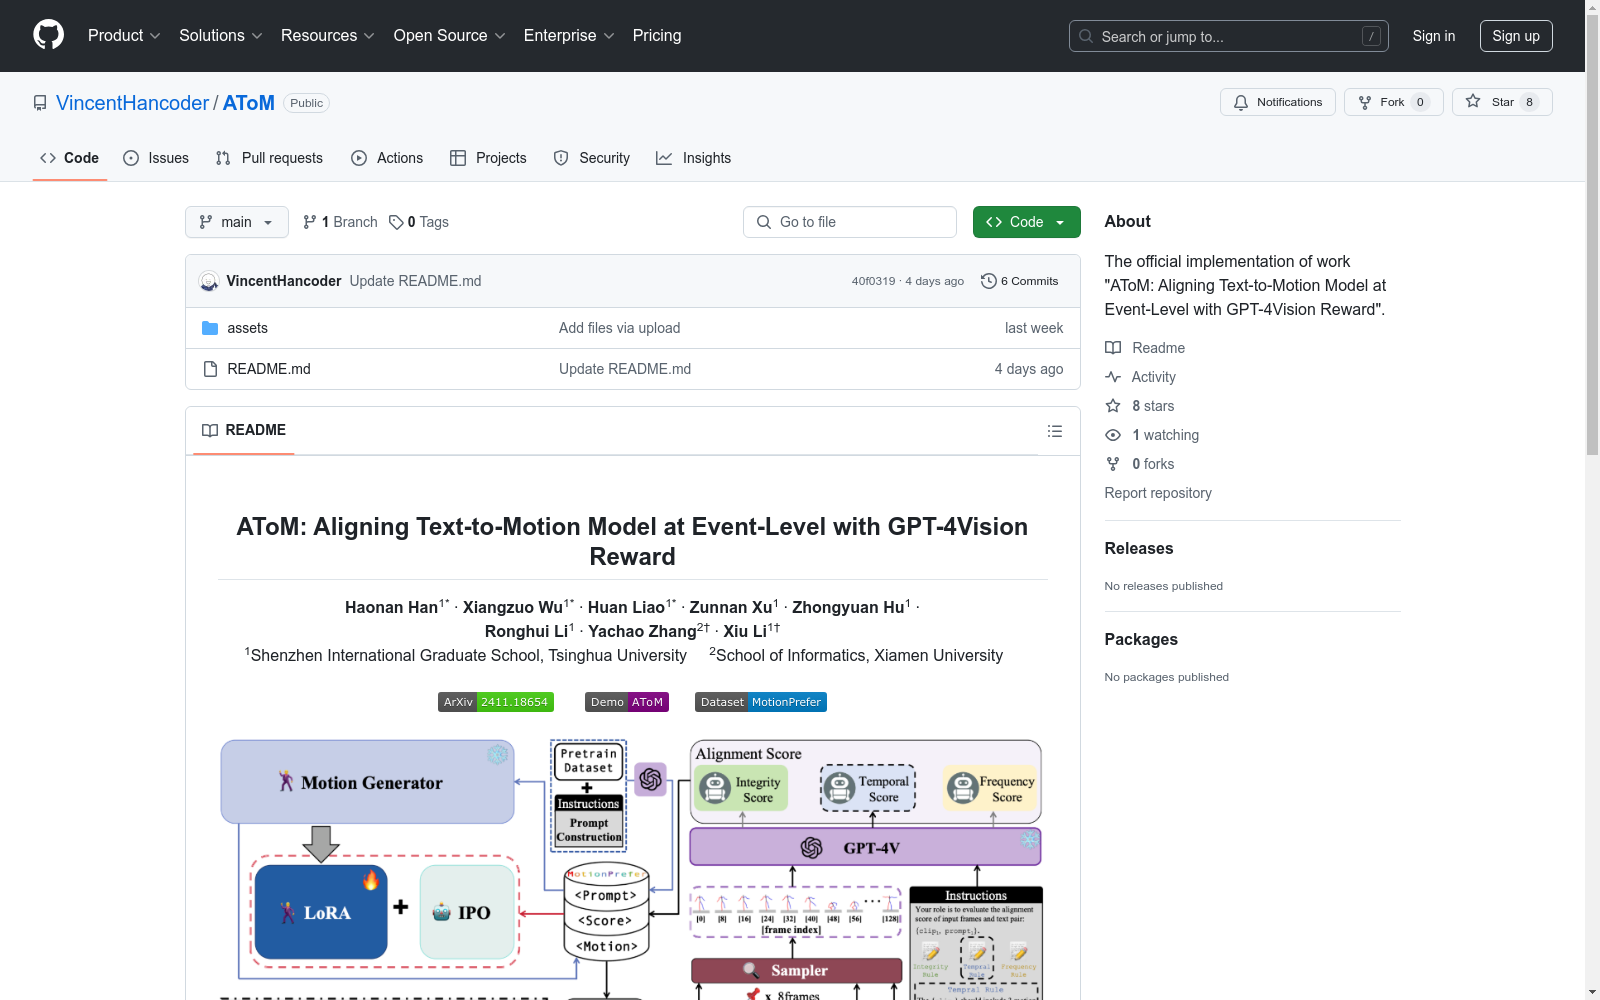Click the branch icon beside 1 Branch
This screenshot has height=1000, width=1600.
tap(310, 222)
